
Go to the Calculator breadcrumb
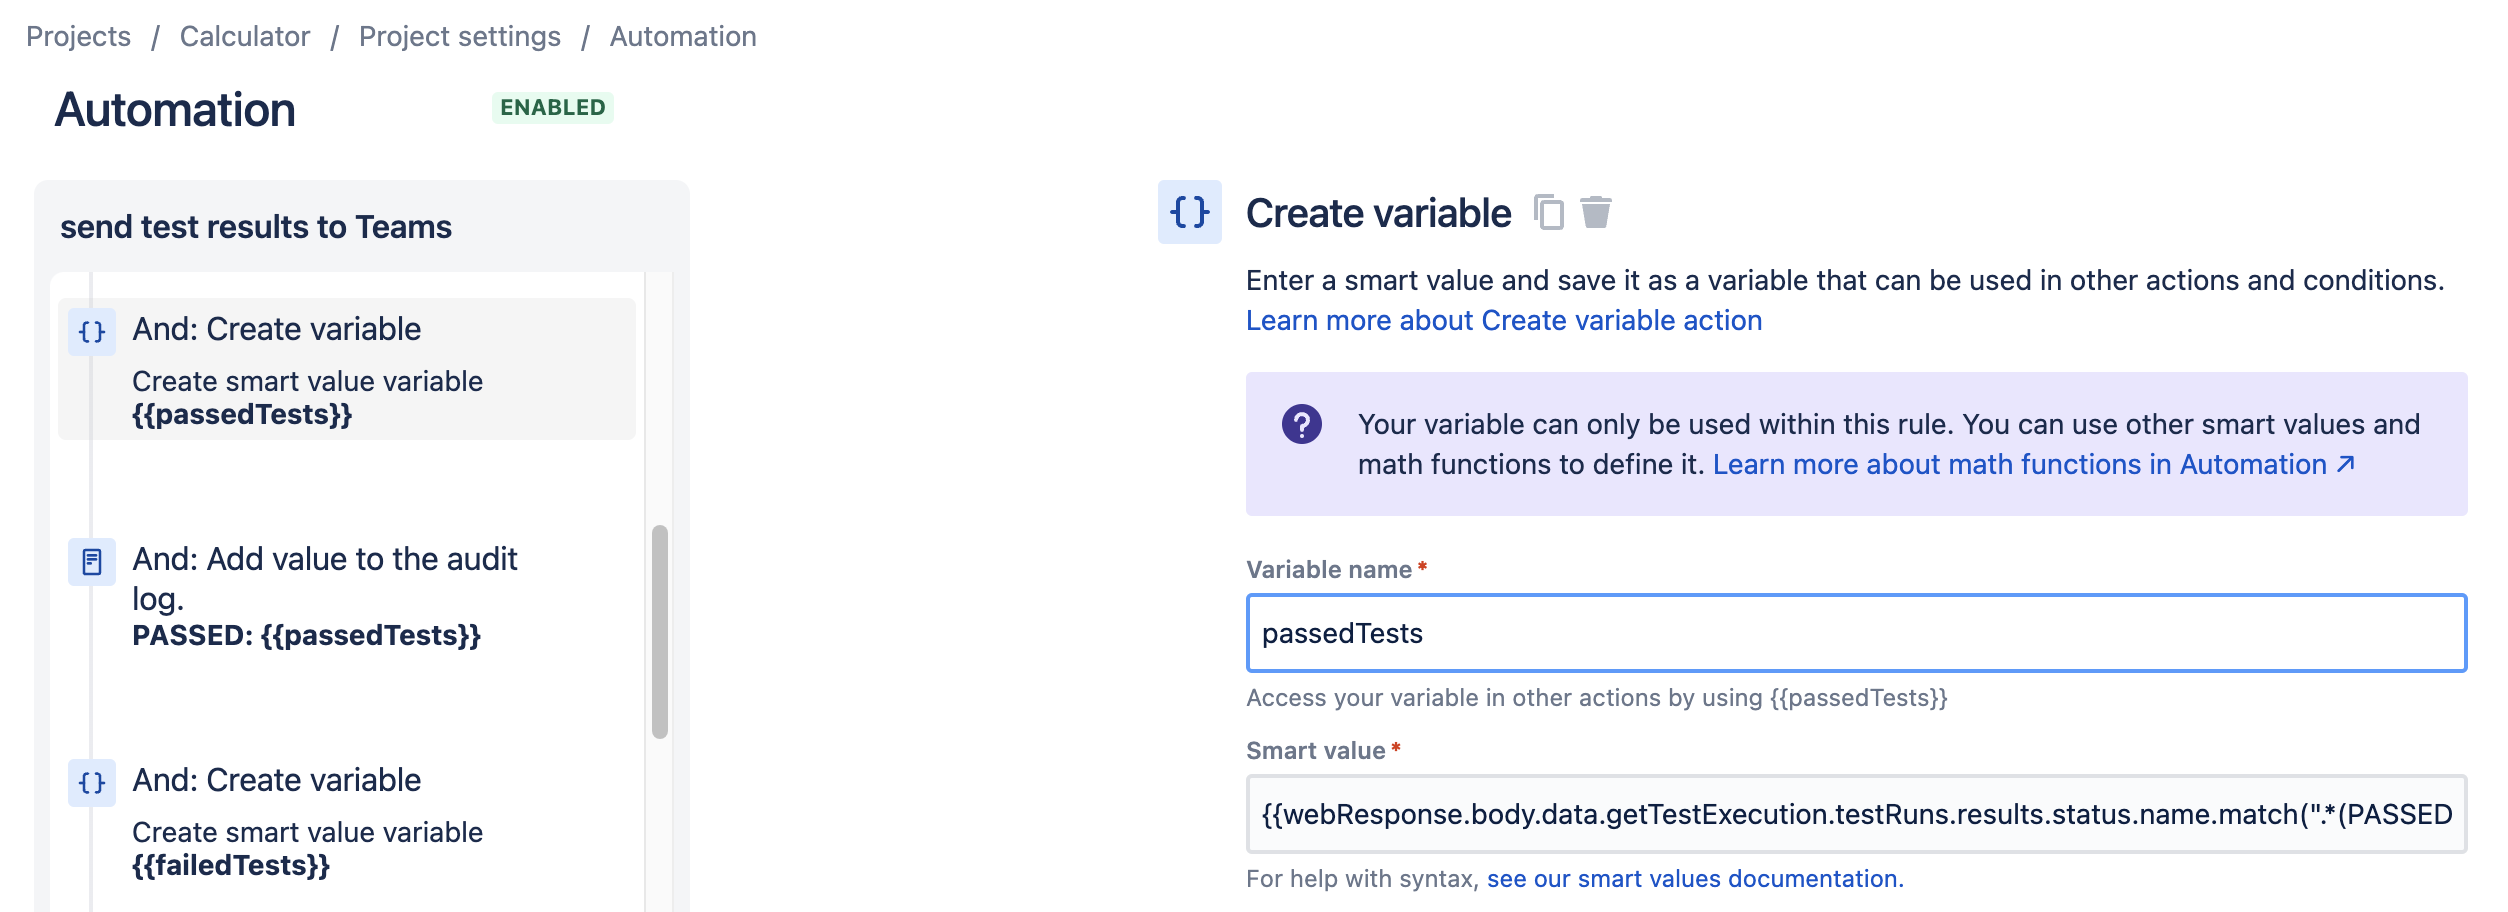245,36
